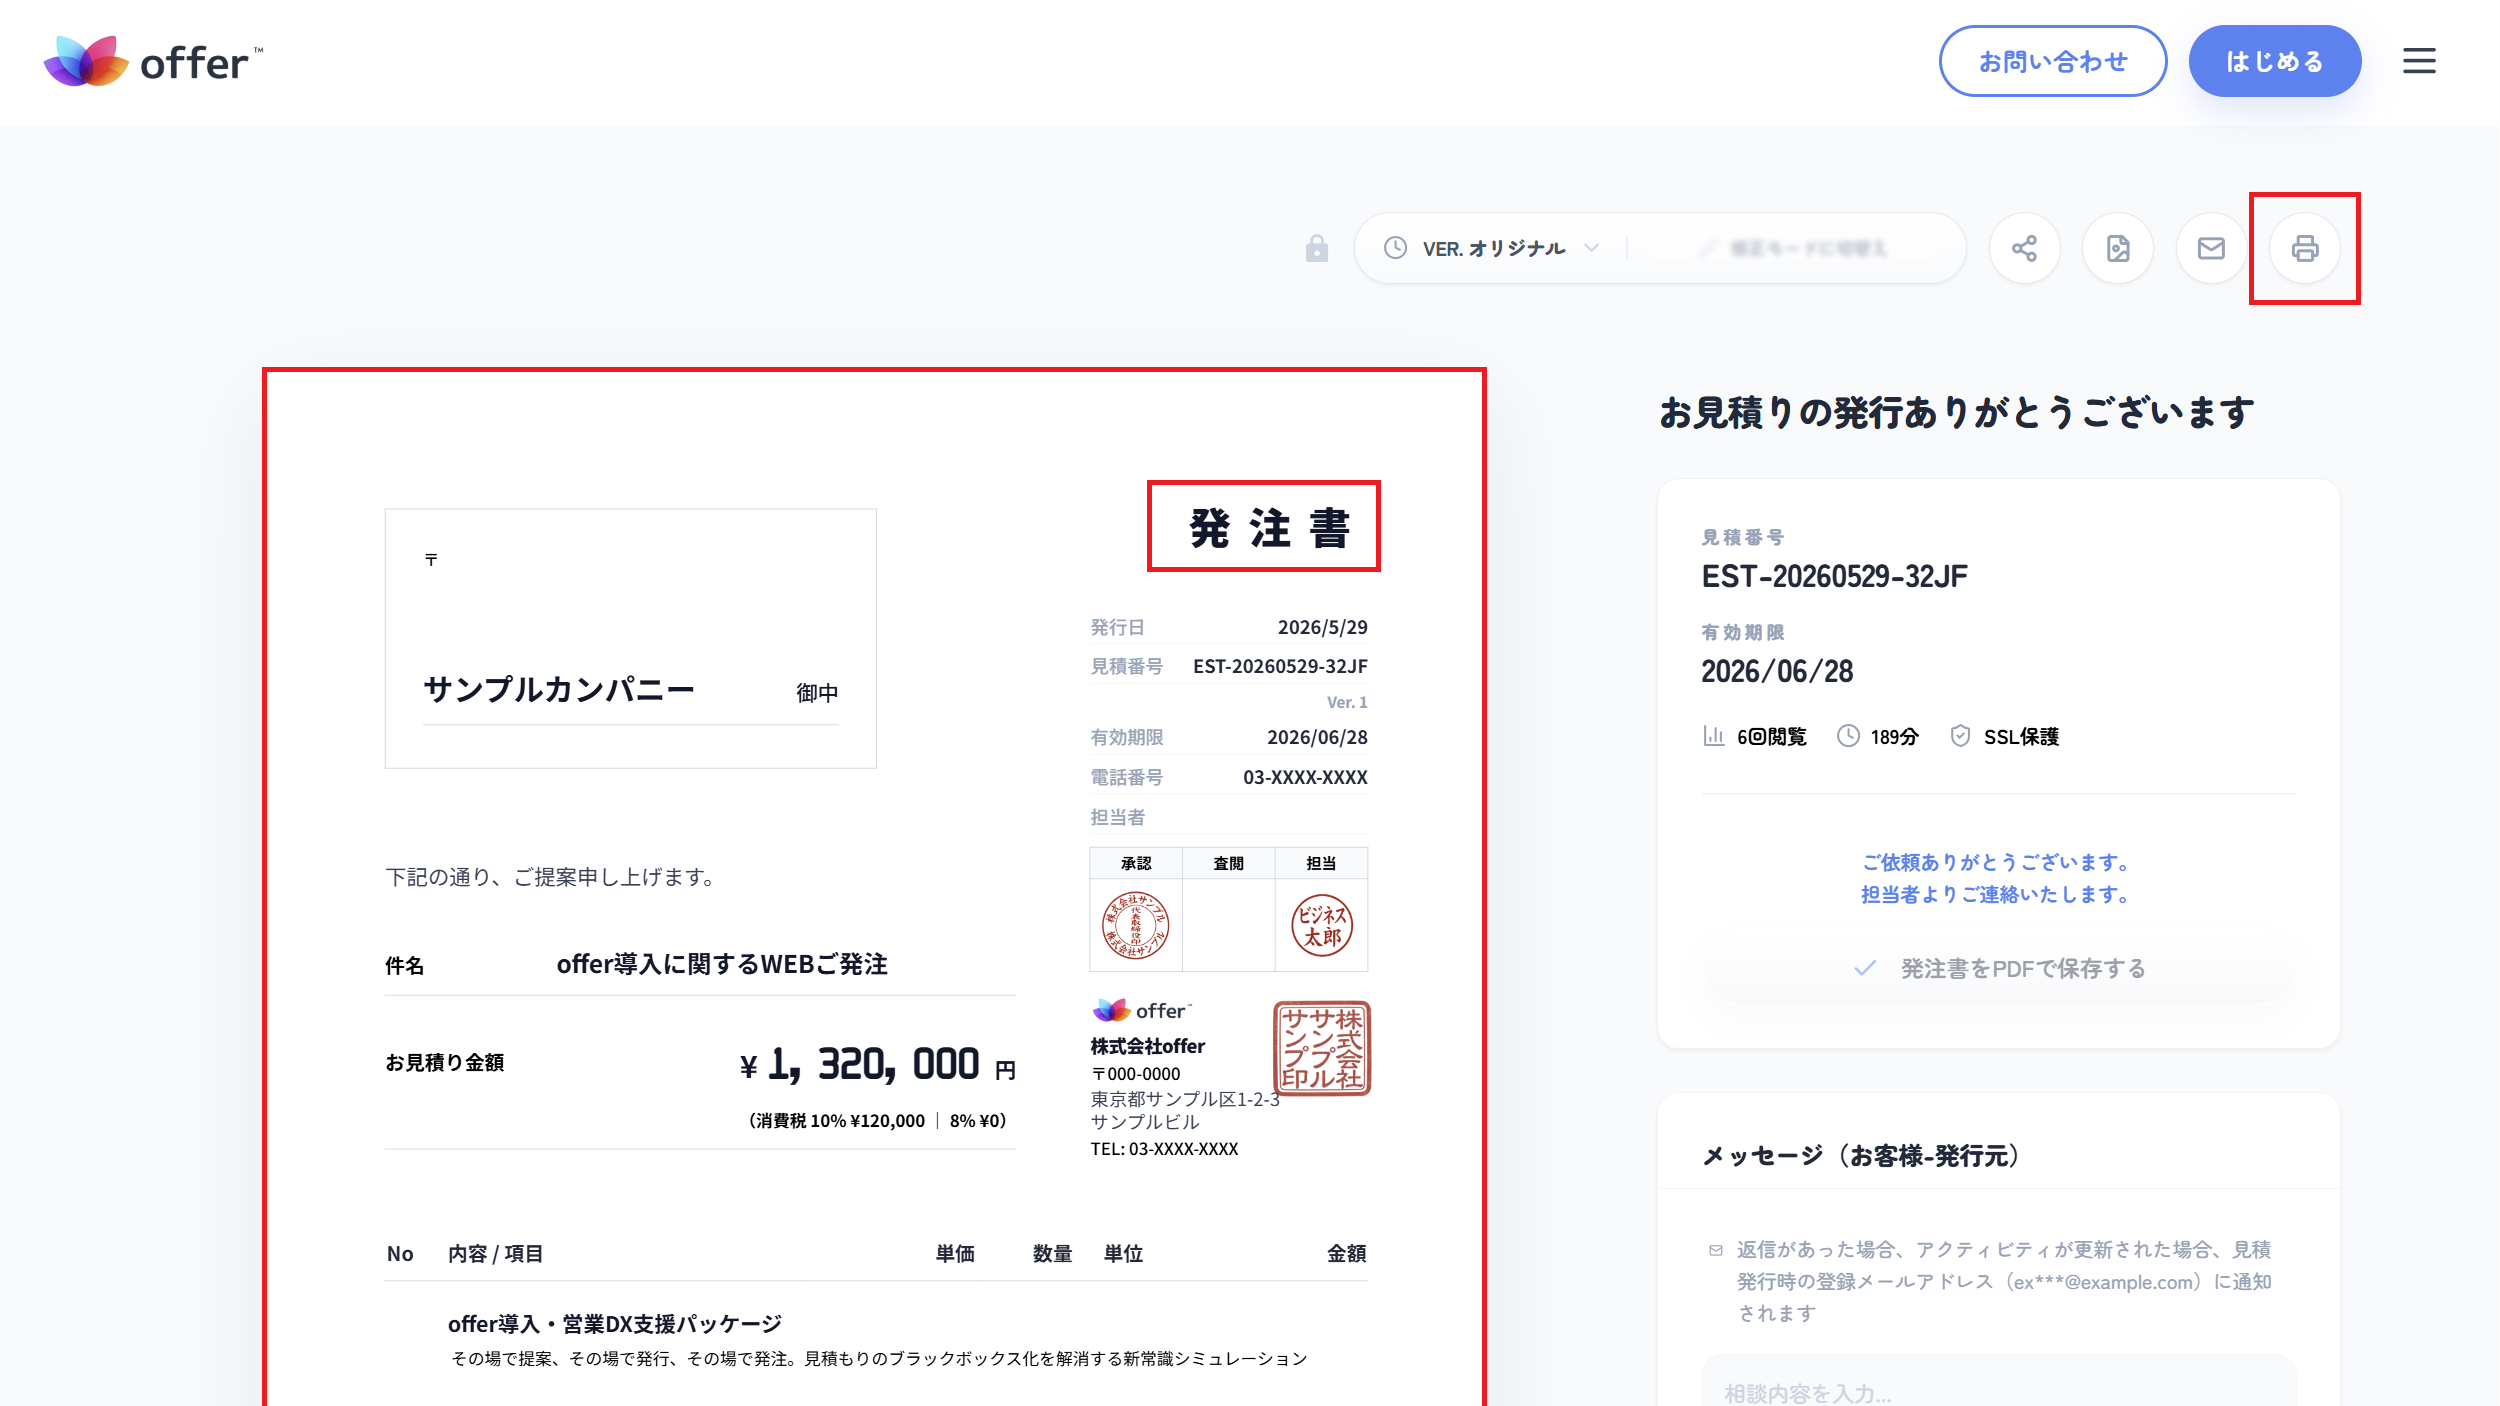This screenshot has width=2500, height=1406.
Task: Click the blurred edit-mode switch option
Action: [x=1795, y=248]
